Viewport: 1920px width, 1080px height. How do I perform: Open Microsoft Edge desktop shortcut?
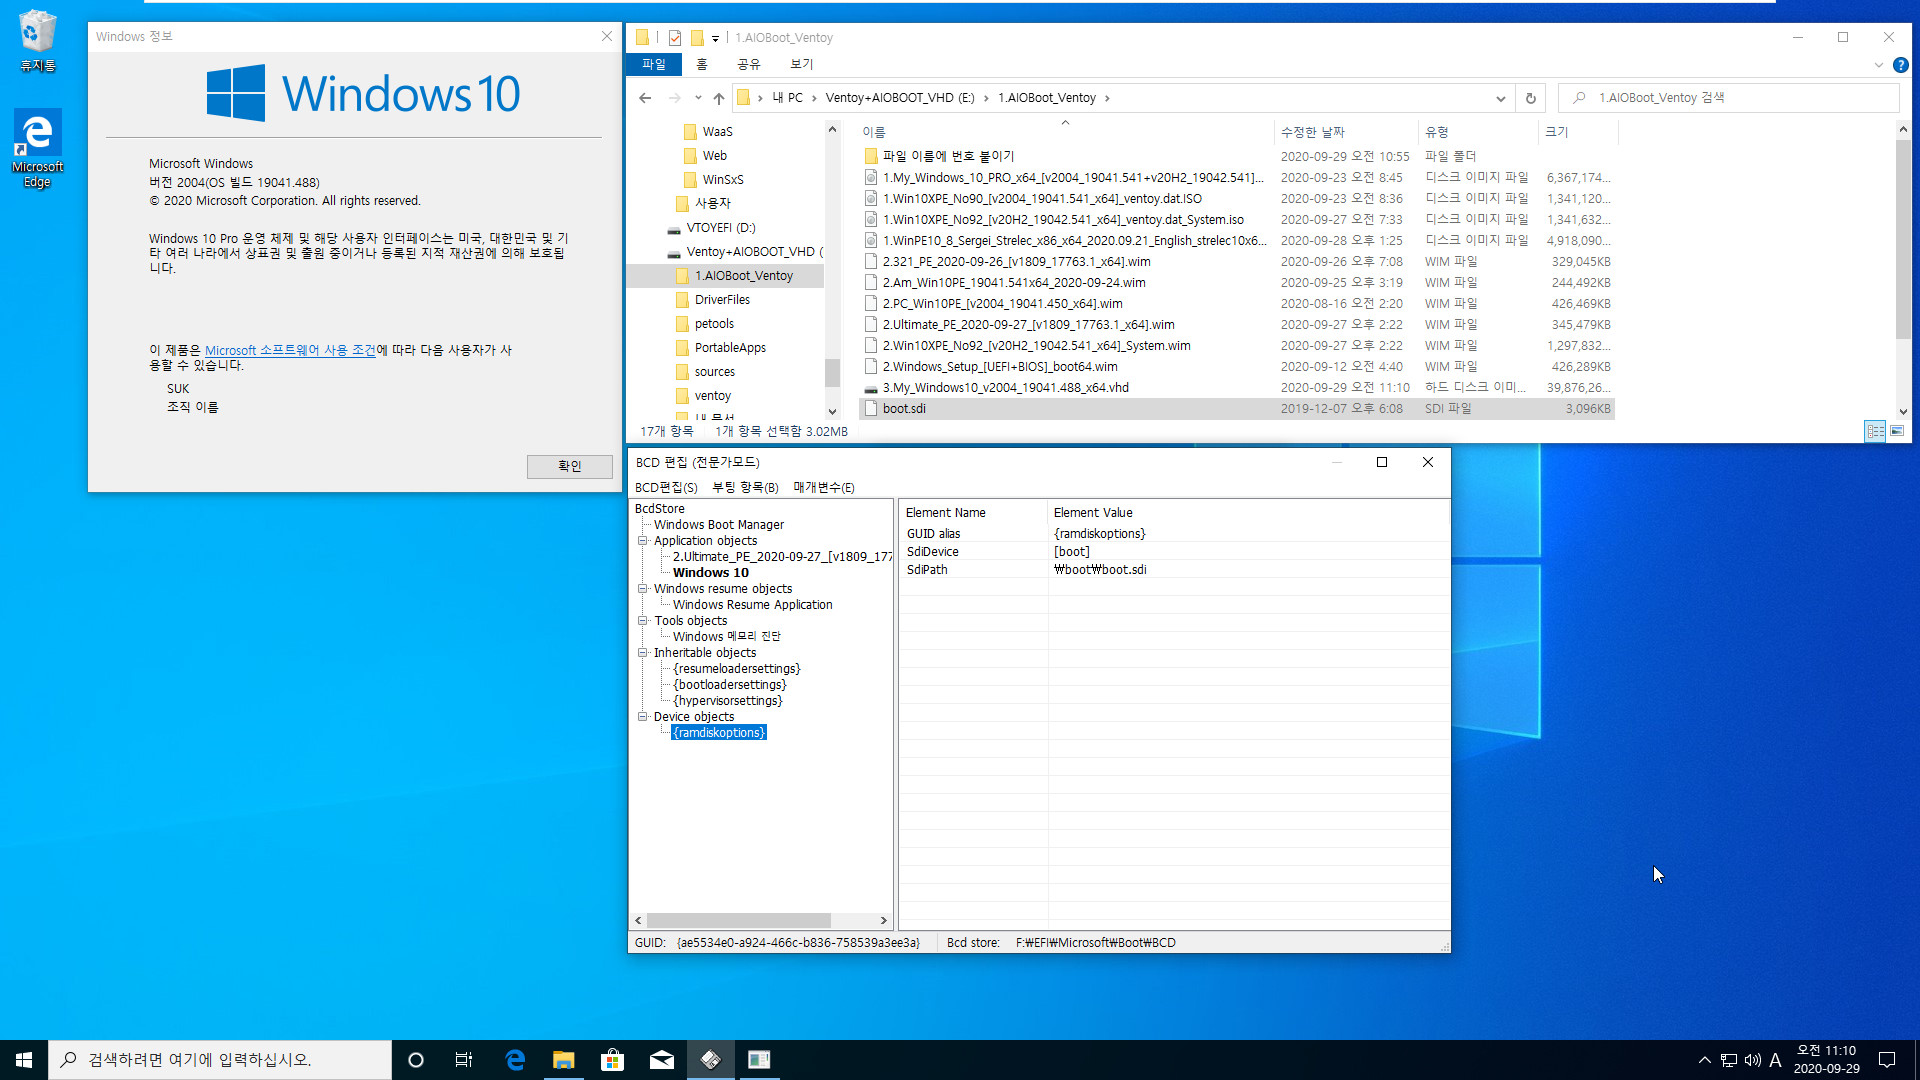click(x=38, y=148)
